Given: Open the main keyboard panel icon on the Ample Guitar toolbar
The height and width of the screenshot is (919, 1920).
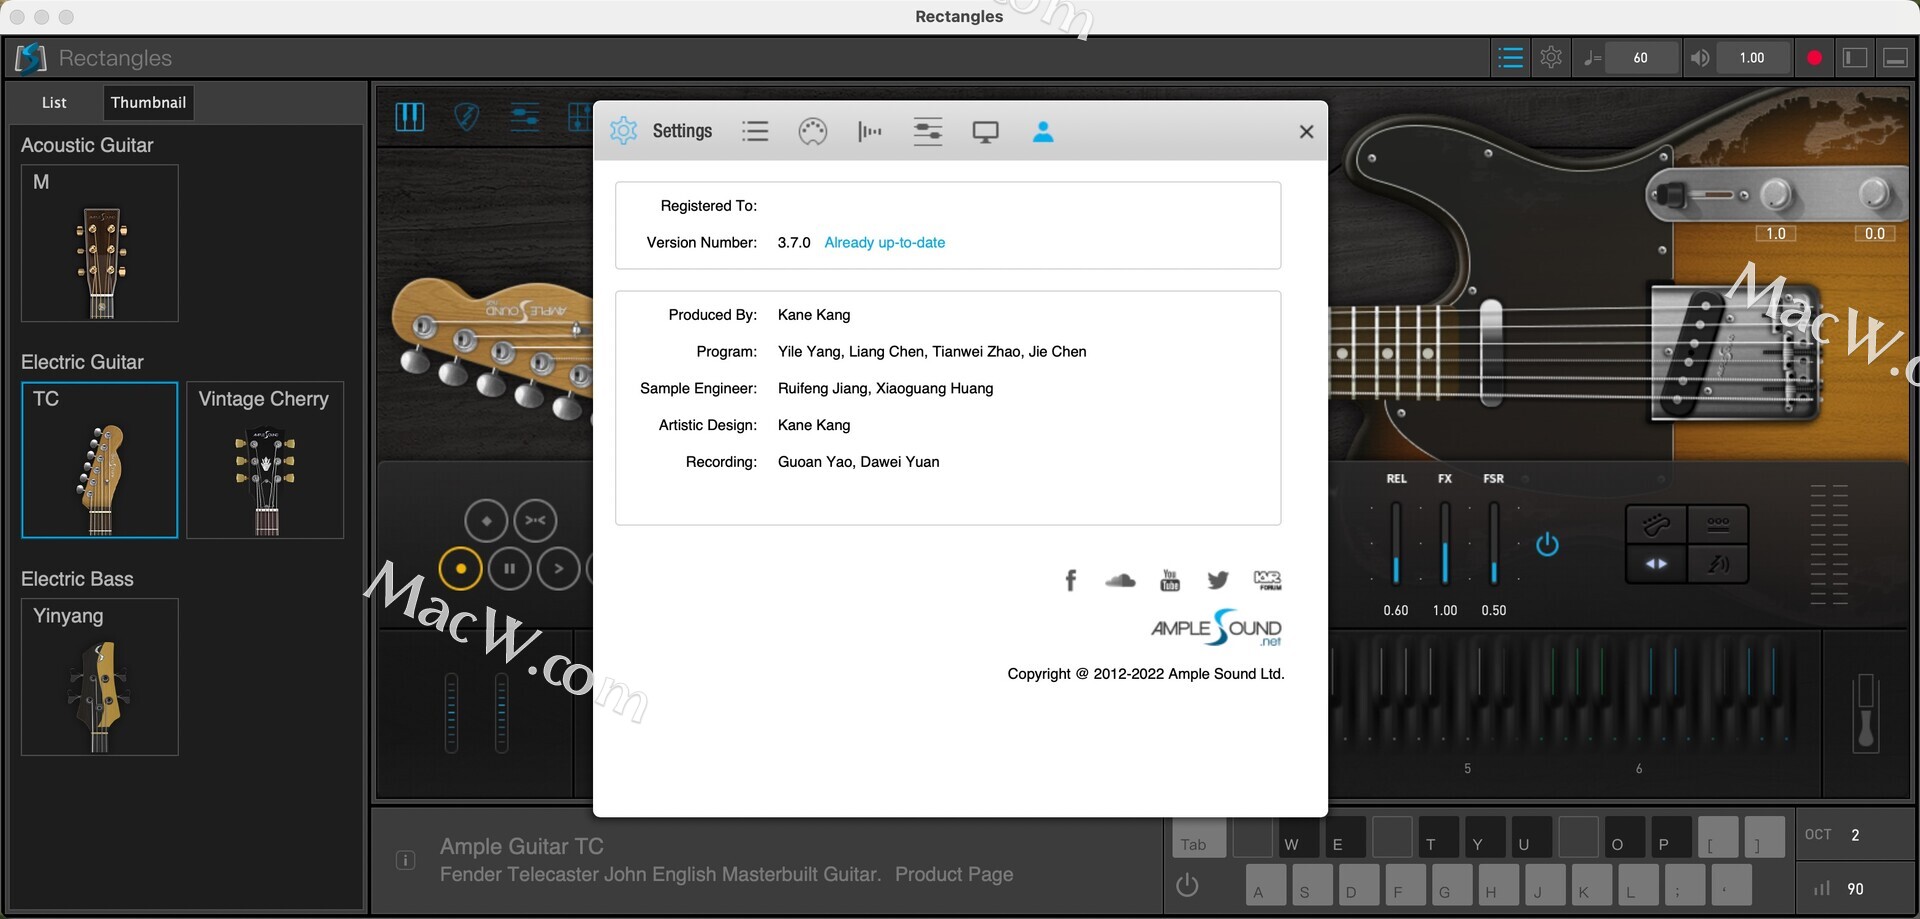Looking at the screenshot, I should 410,117.
